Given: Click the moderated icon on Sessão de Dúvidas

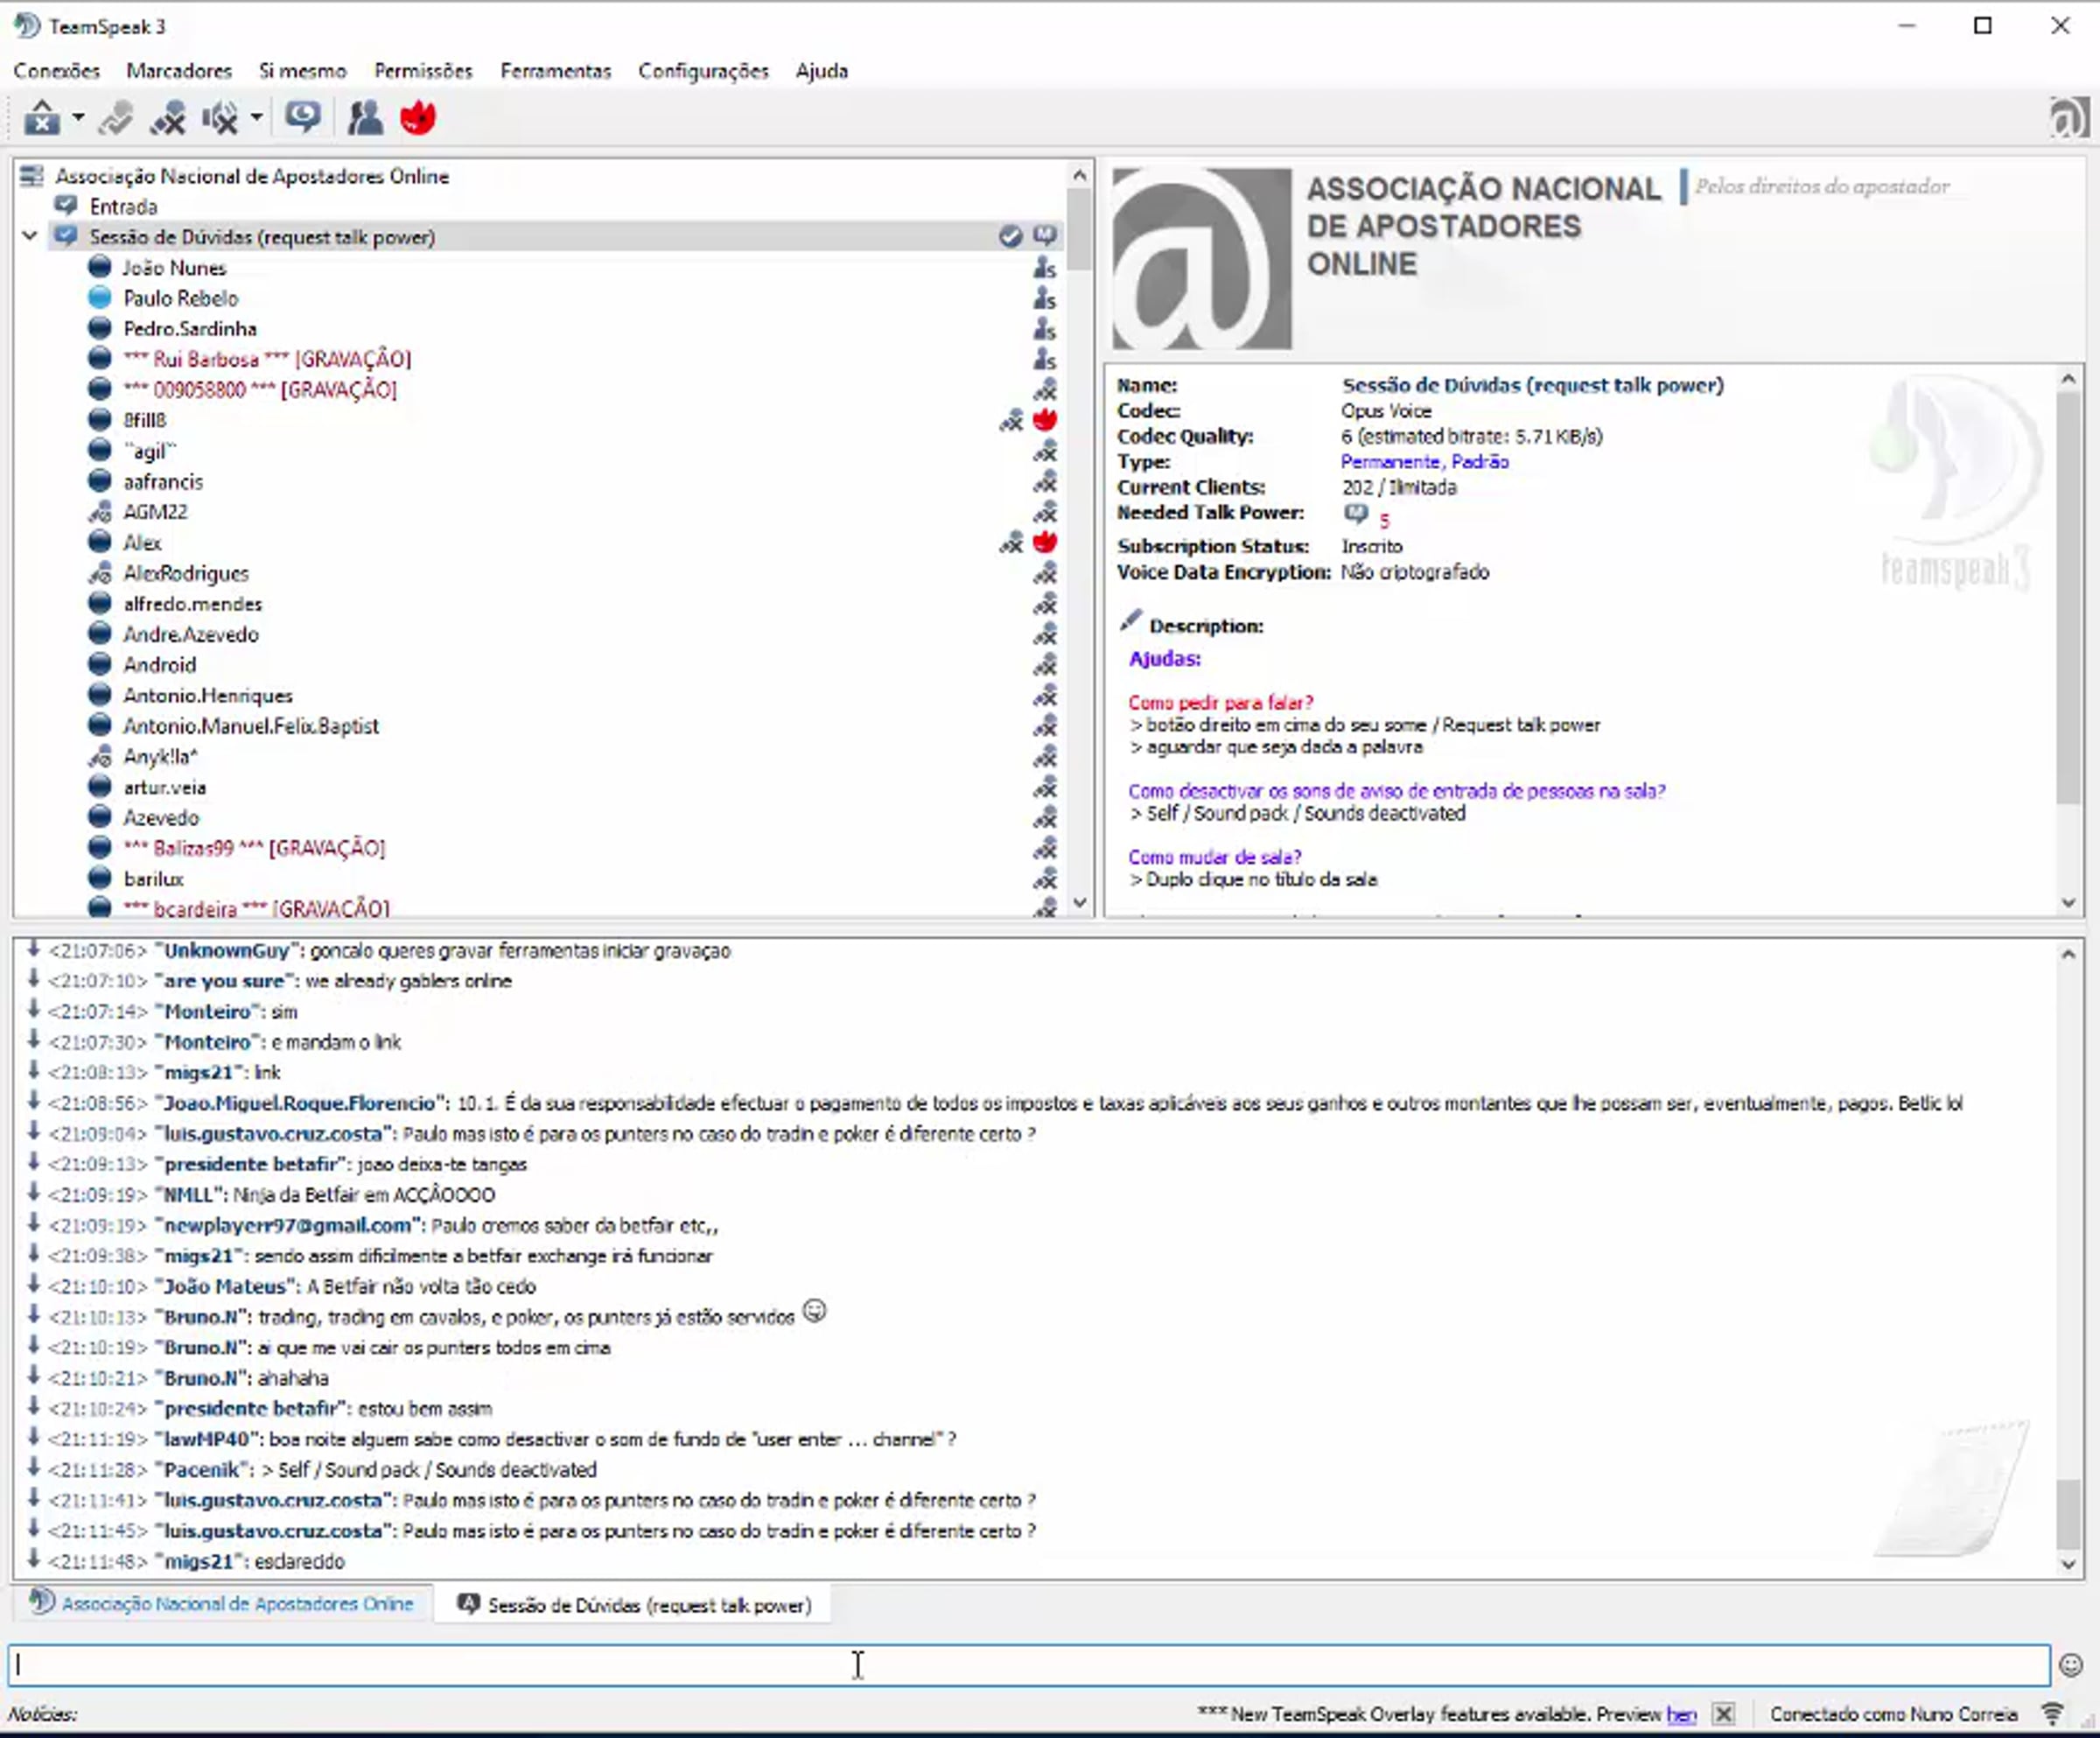Looking at the screenshot, I should click(1045, 237).
